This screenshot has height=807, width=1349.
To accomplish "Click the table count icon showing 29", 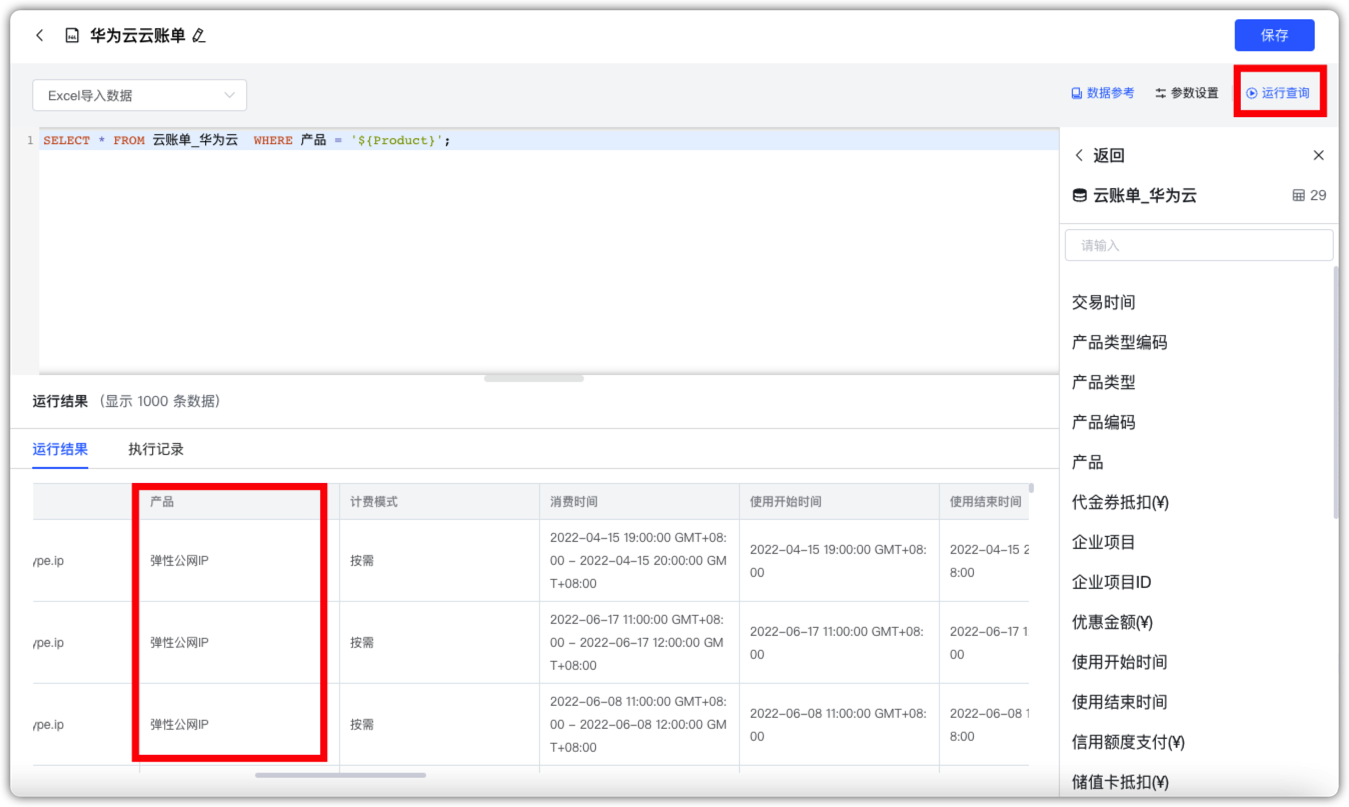I will point(1299,195).
